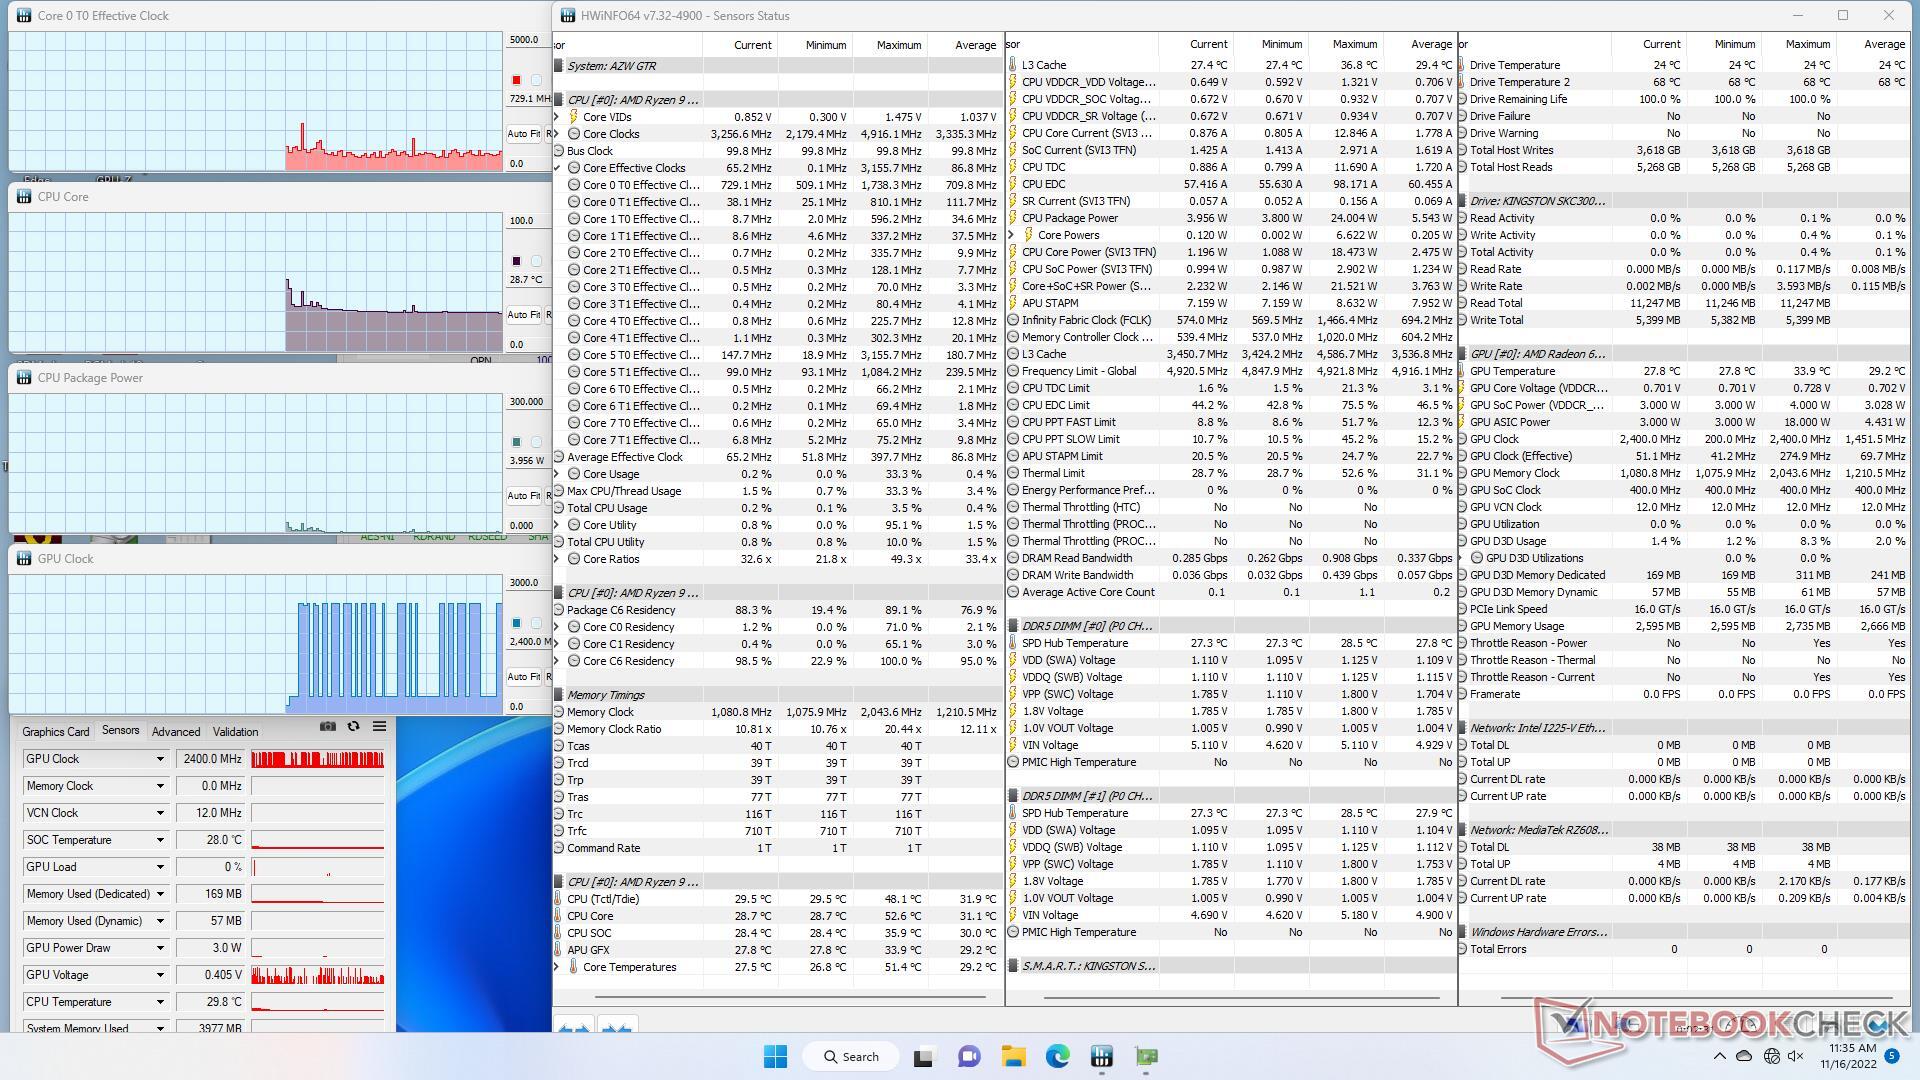Click Auto Fit in CPU Package Power graph

[x=523, y=495]
